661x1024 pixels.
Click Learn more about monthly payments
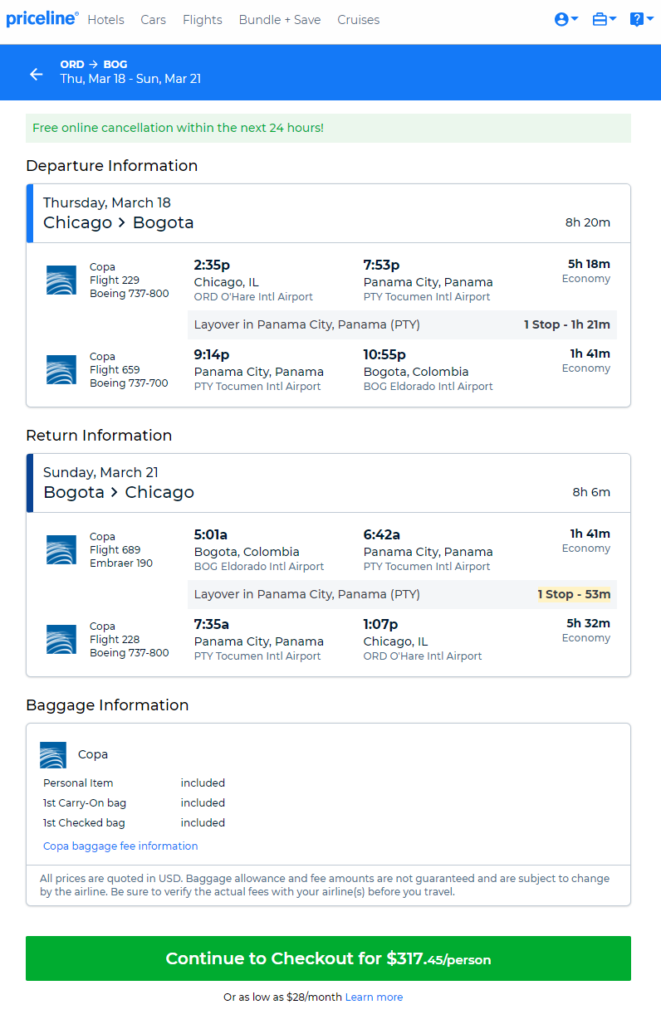tap(374, 997)
